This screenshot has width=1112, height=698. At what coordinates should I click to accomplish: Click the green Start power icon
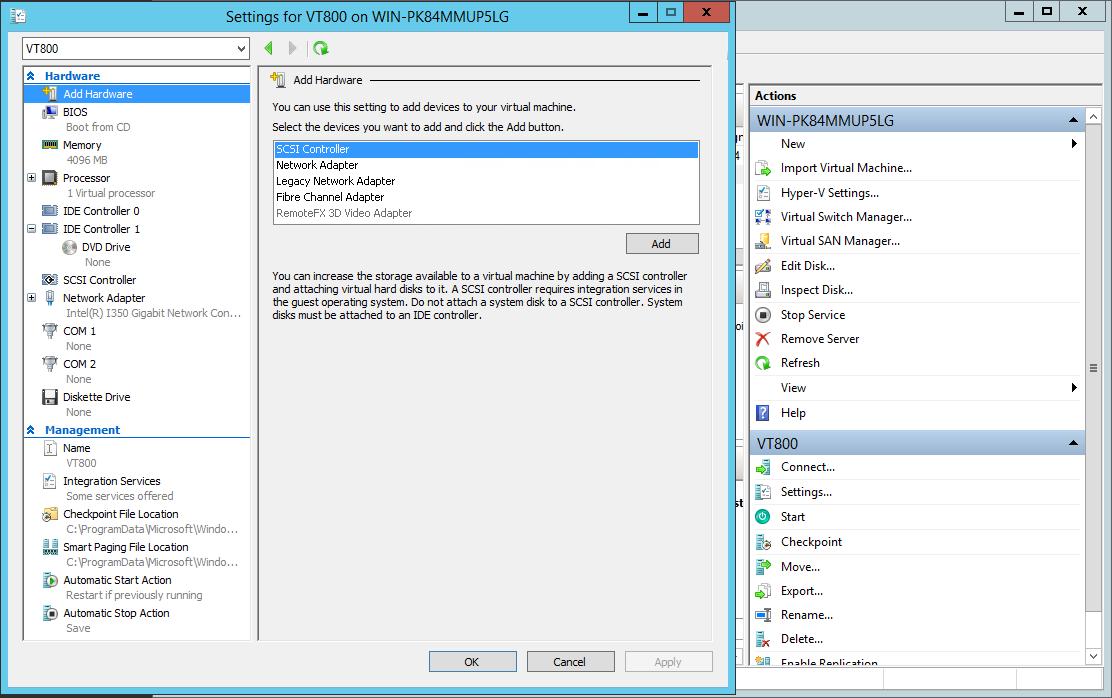(x=762, y=516)
